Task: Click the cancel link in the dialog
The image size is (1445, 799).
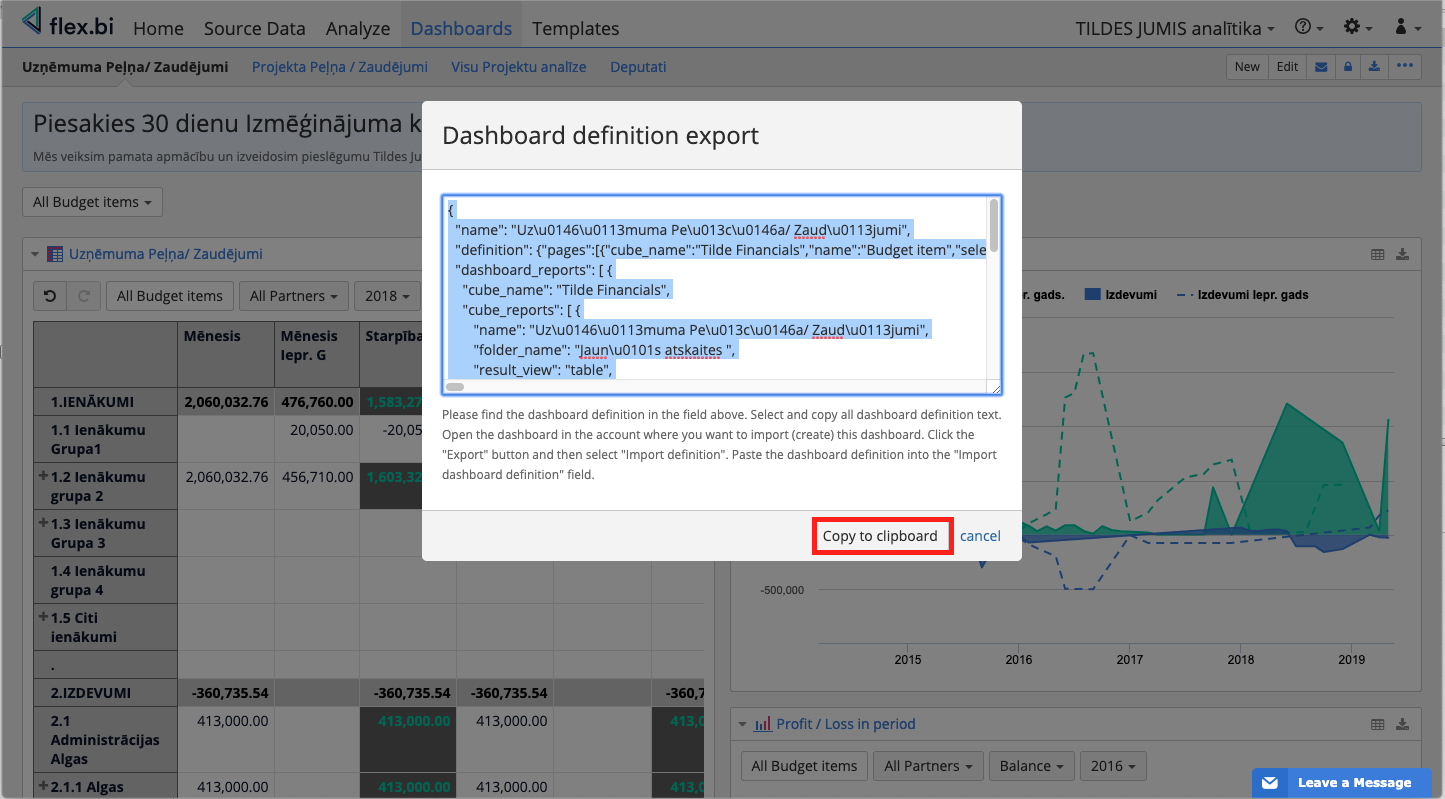Action: pos(980,536)
